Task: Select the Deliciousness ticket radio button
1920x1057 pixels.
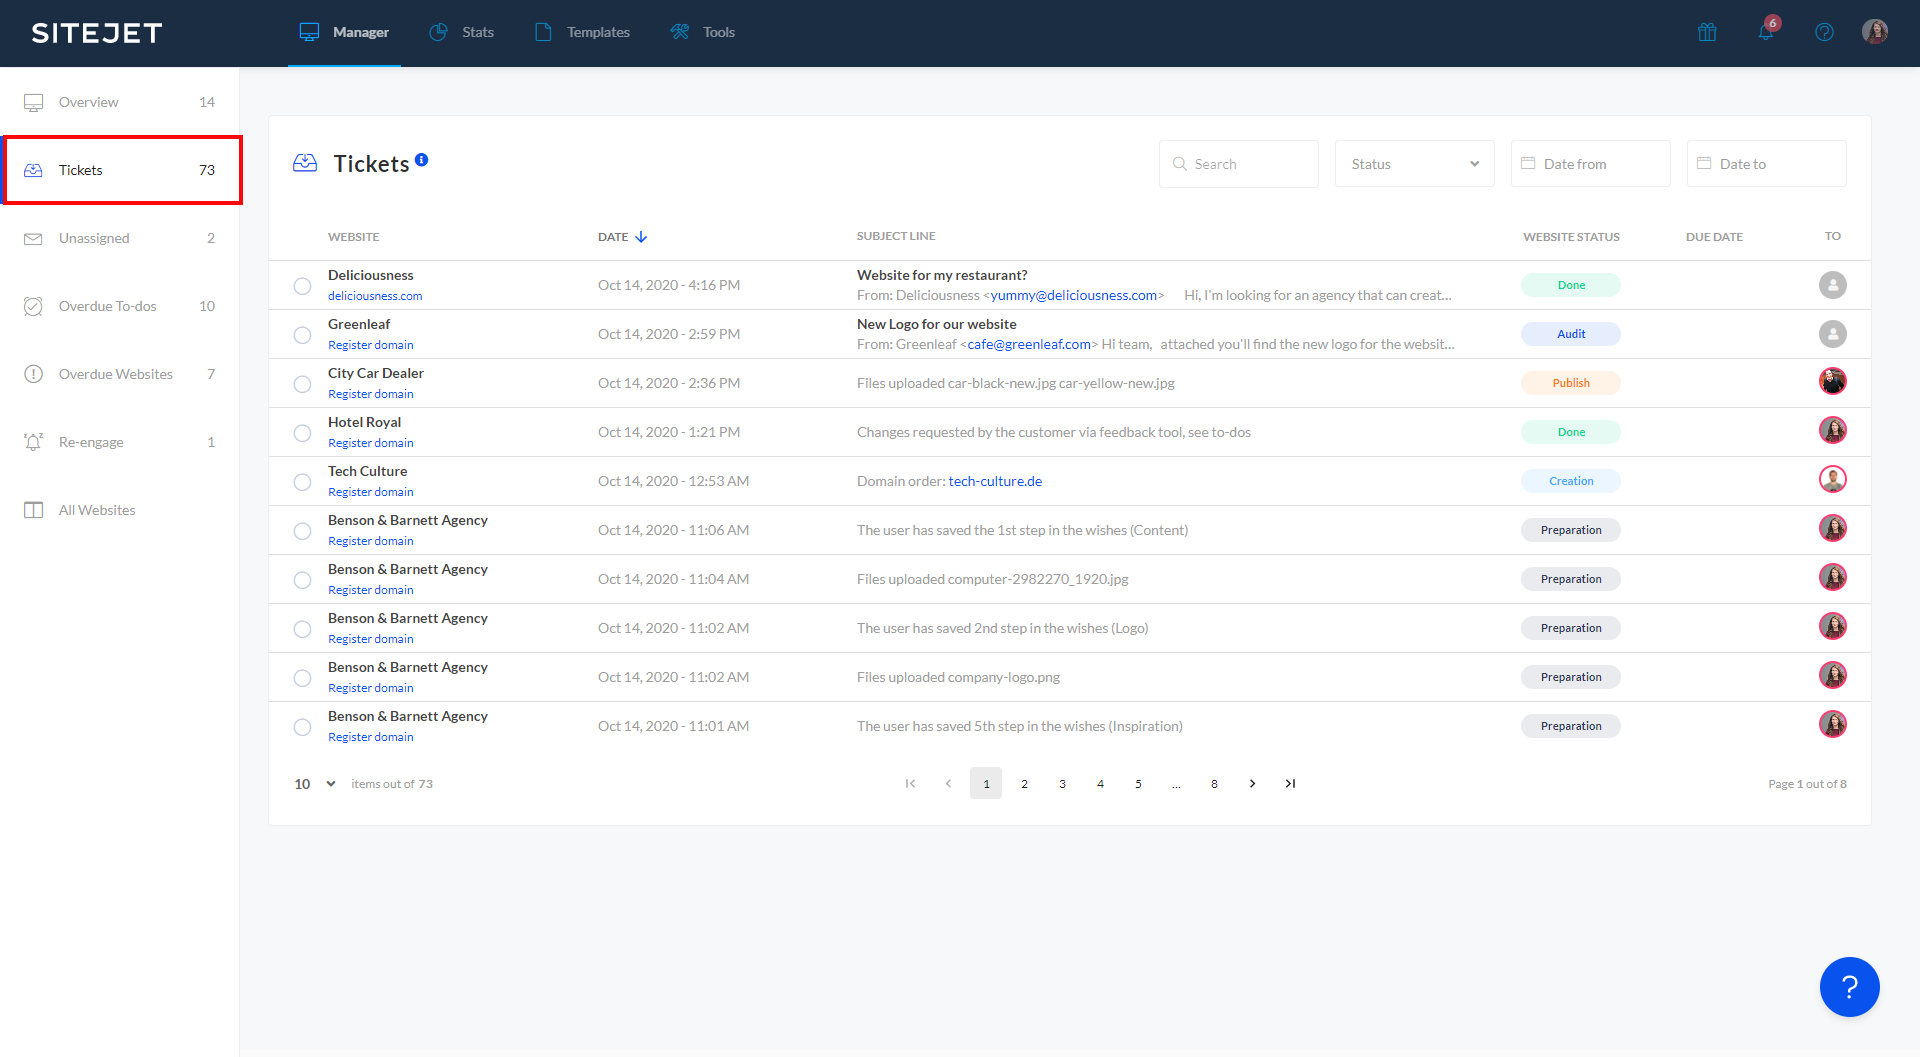Action: pyautogui.click(x=302, y=285)
